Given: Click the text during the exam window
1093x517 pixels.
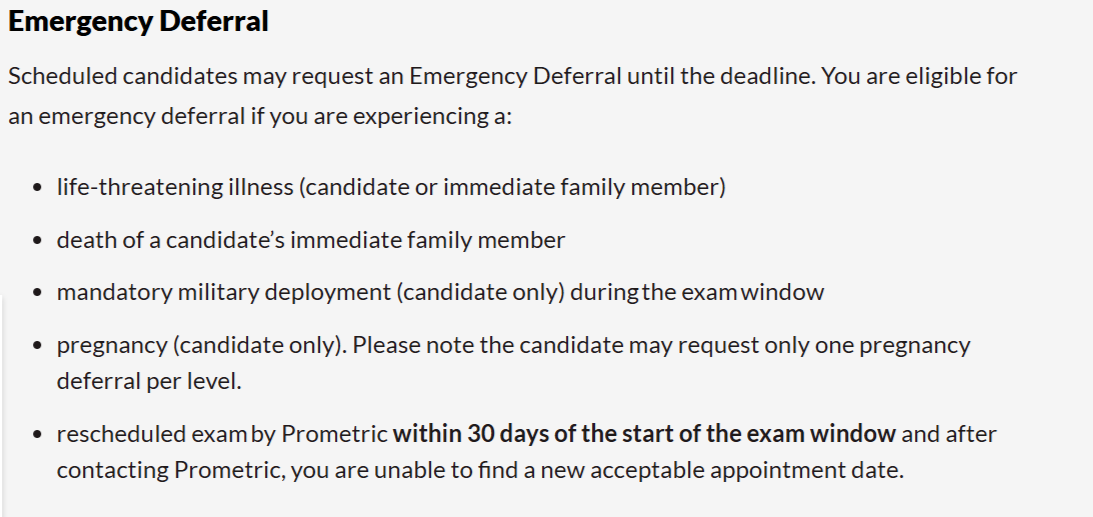Looking at the screenshot, I should [x=697, y=292].
